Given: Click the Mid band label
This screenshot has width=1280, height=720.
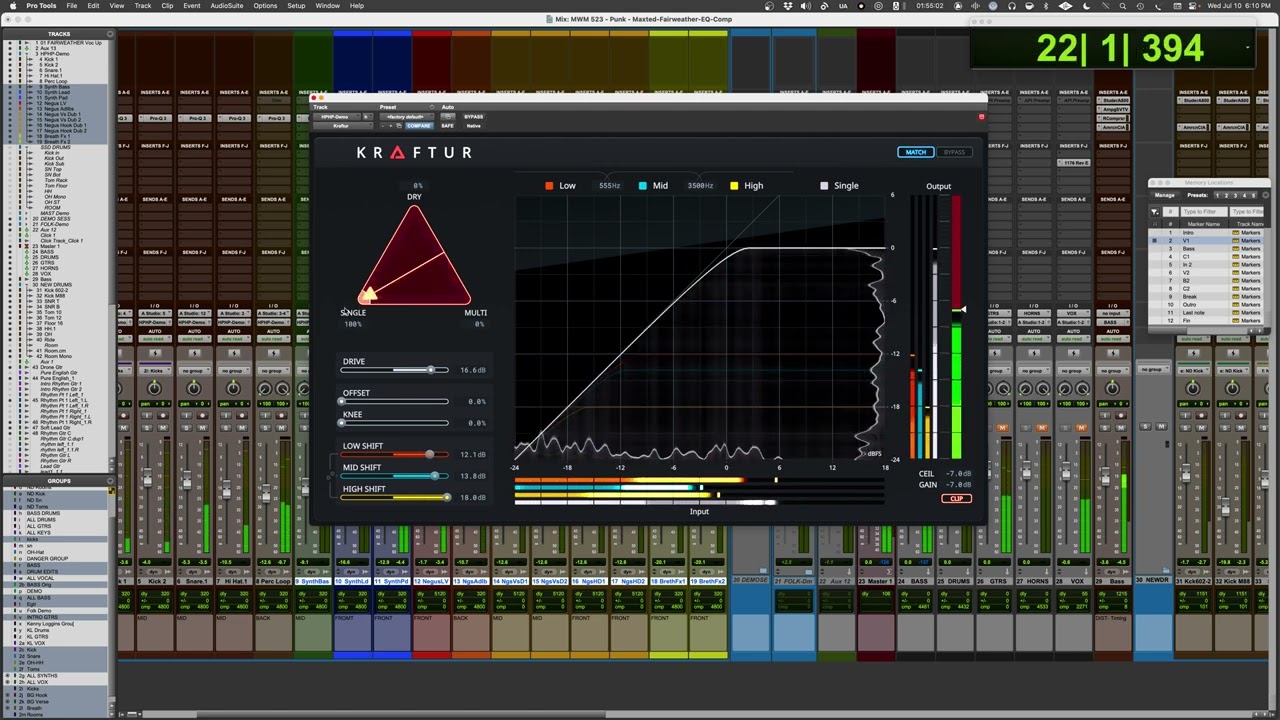Looking at the screenshot, I should (660, 186).
